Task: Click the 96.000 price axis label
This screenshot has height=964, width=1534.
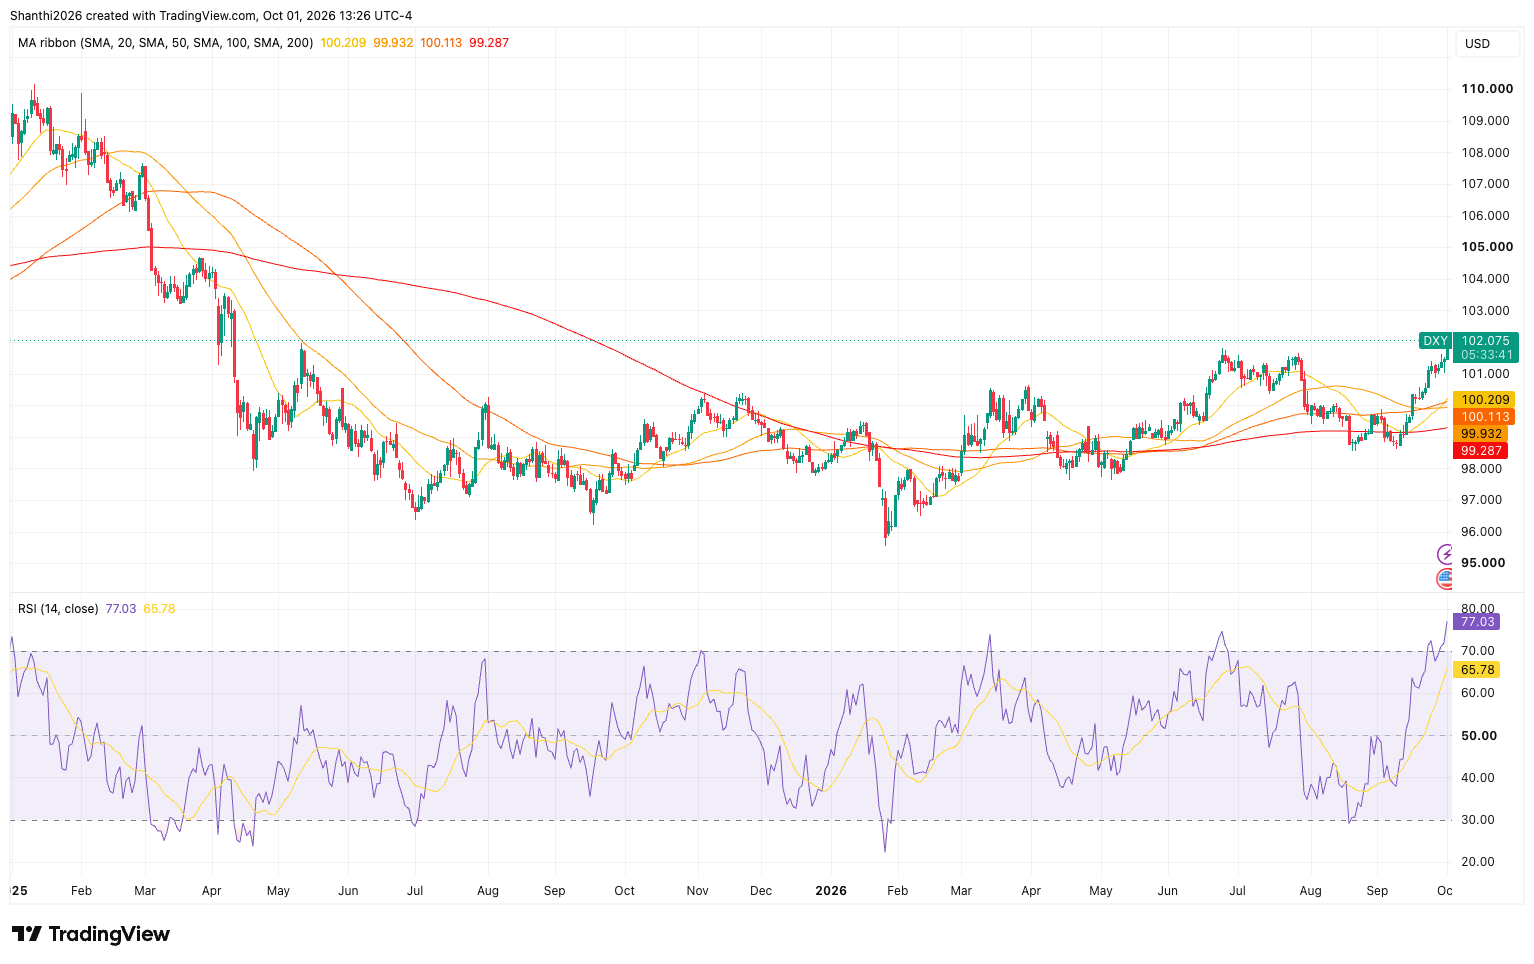Action: click(x=1481, y=532)
